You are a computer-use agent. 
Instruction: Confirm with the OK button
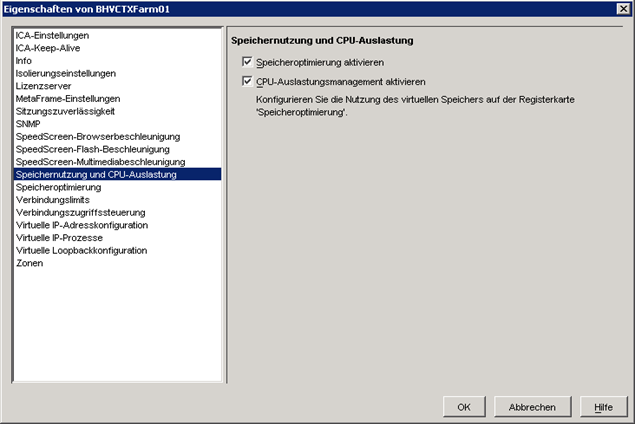pyautogui.click(x=464, y=407)
